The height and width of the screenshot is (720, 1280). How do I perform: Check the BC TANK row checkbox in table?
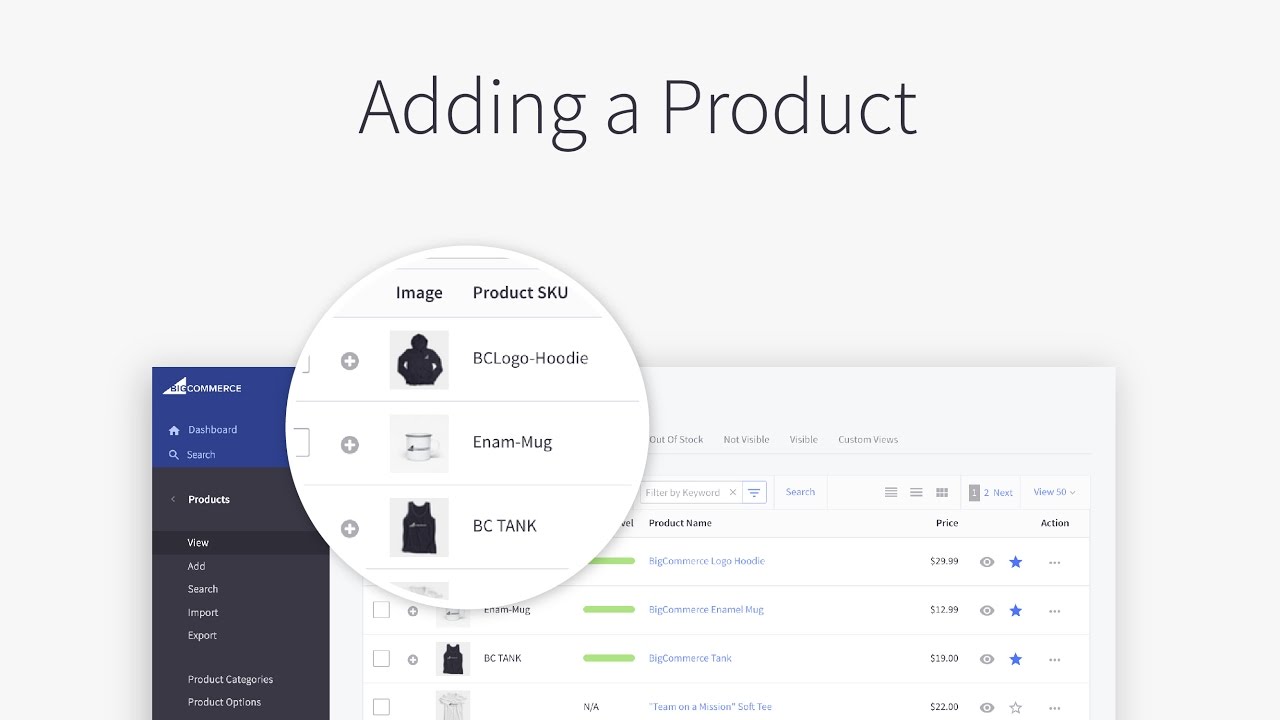pos(381,658)
